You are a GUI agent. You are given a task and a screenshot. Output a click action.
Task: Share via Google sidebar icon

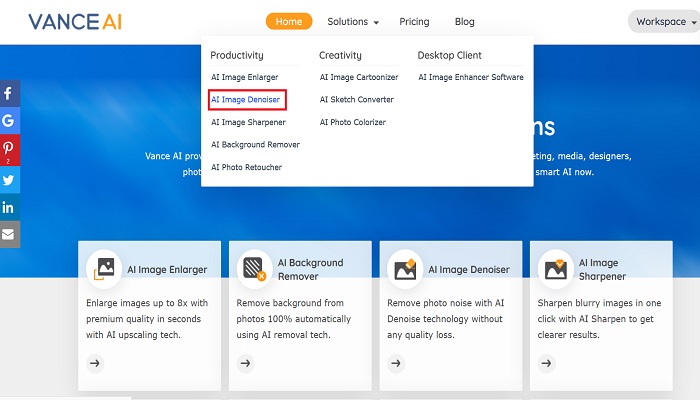point(9,121)
